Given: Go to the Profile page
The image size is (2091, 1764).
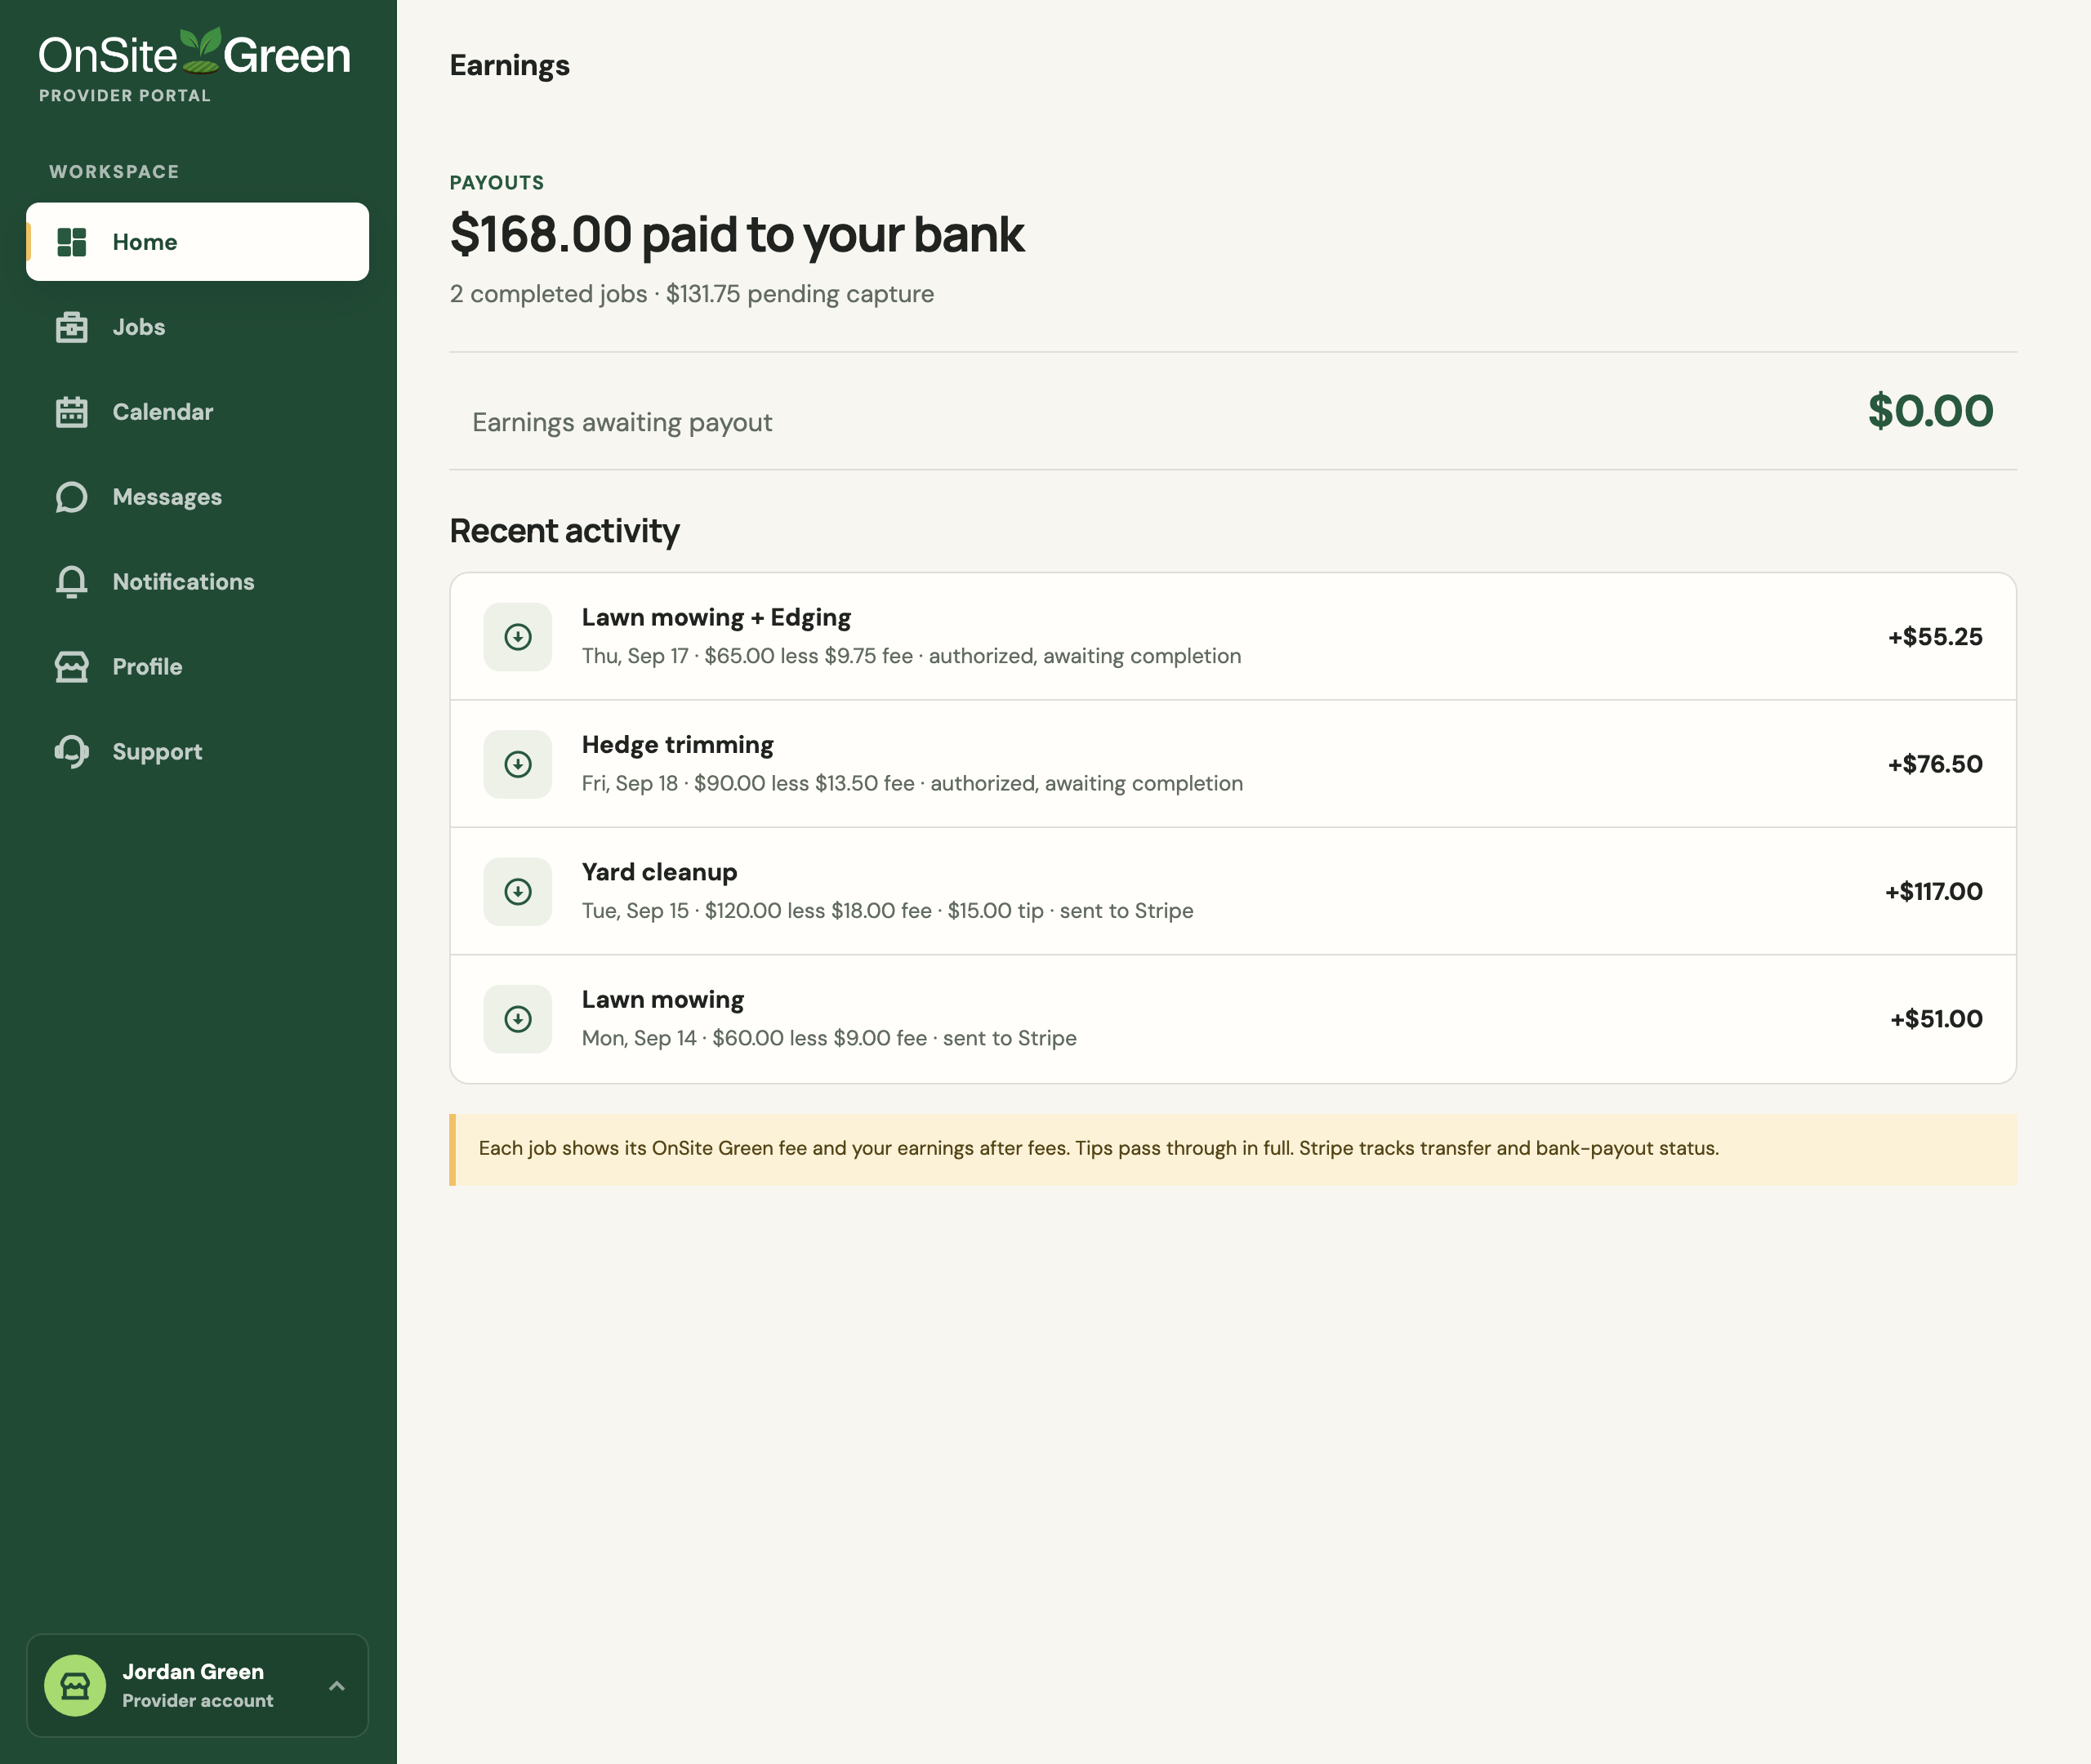Looking at the screenshot, I should click(x=197, y=667).
